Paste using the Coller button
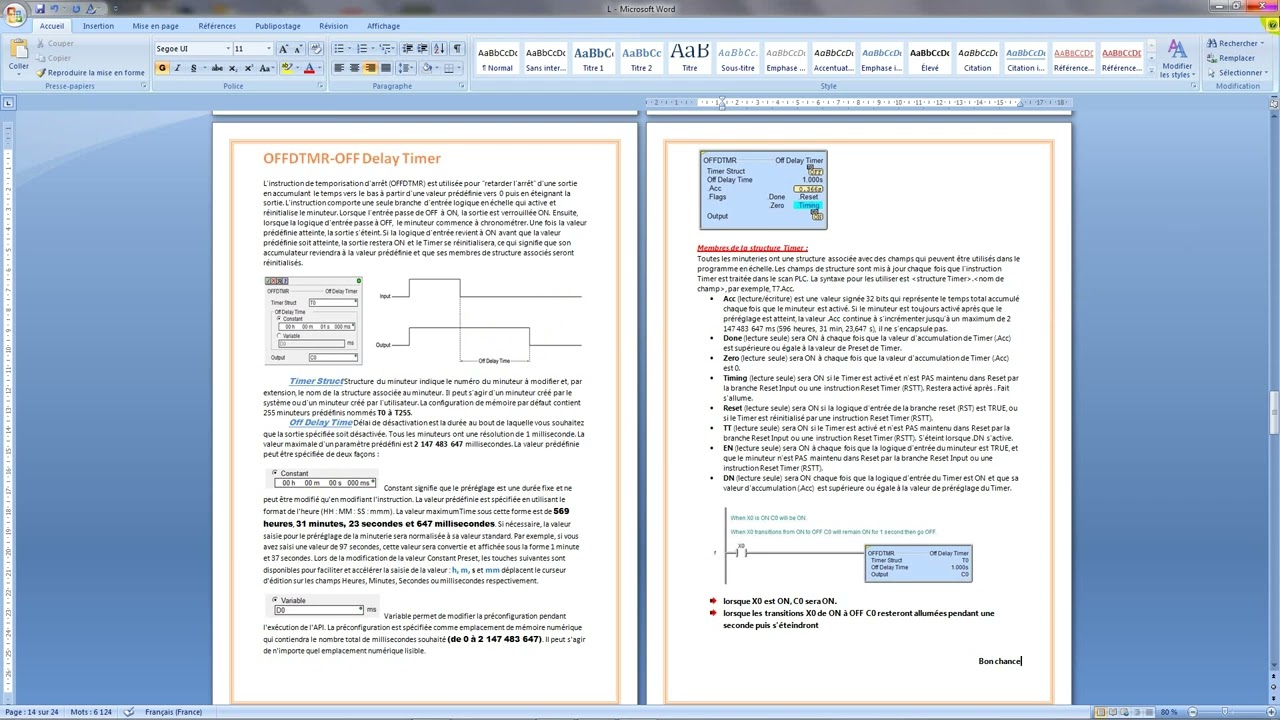The width and height of the screenshot is (1280, 720). (18, 55)
